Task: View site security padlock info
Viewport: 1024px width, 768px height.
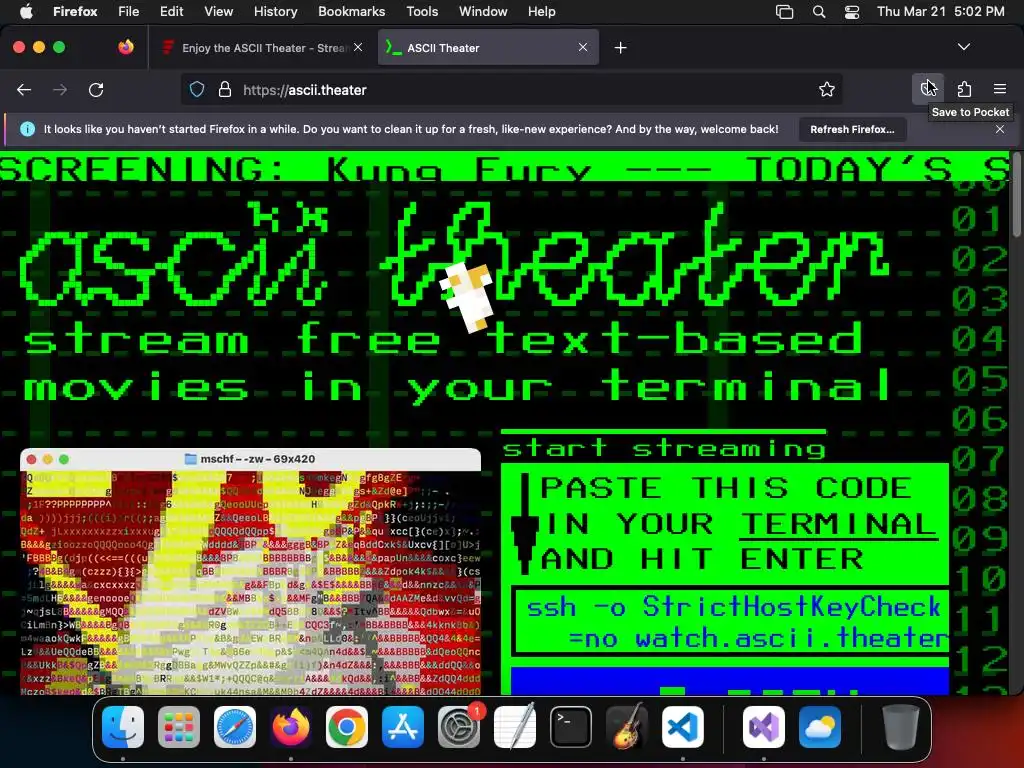Action: 225,89
